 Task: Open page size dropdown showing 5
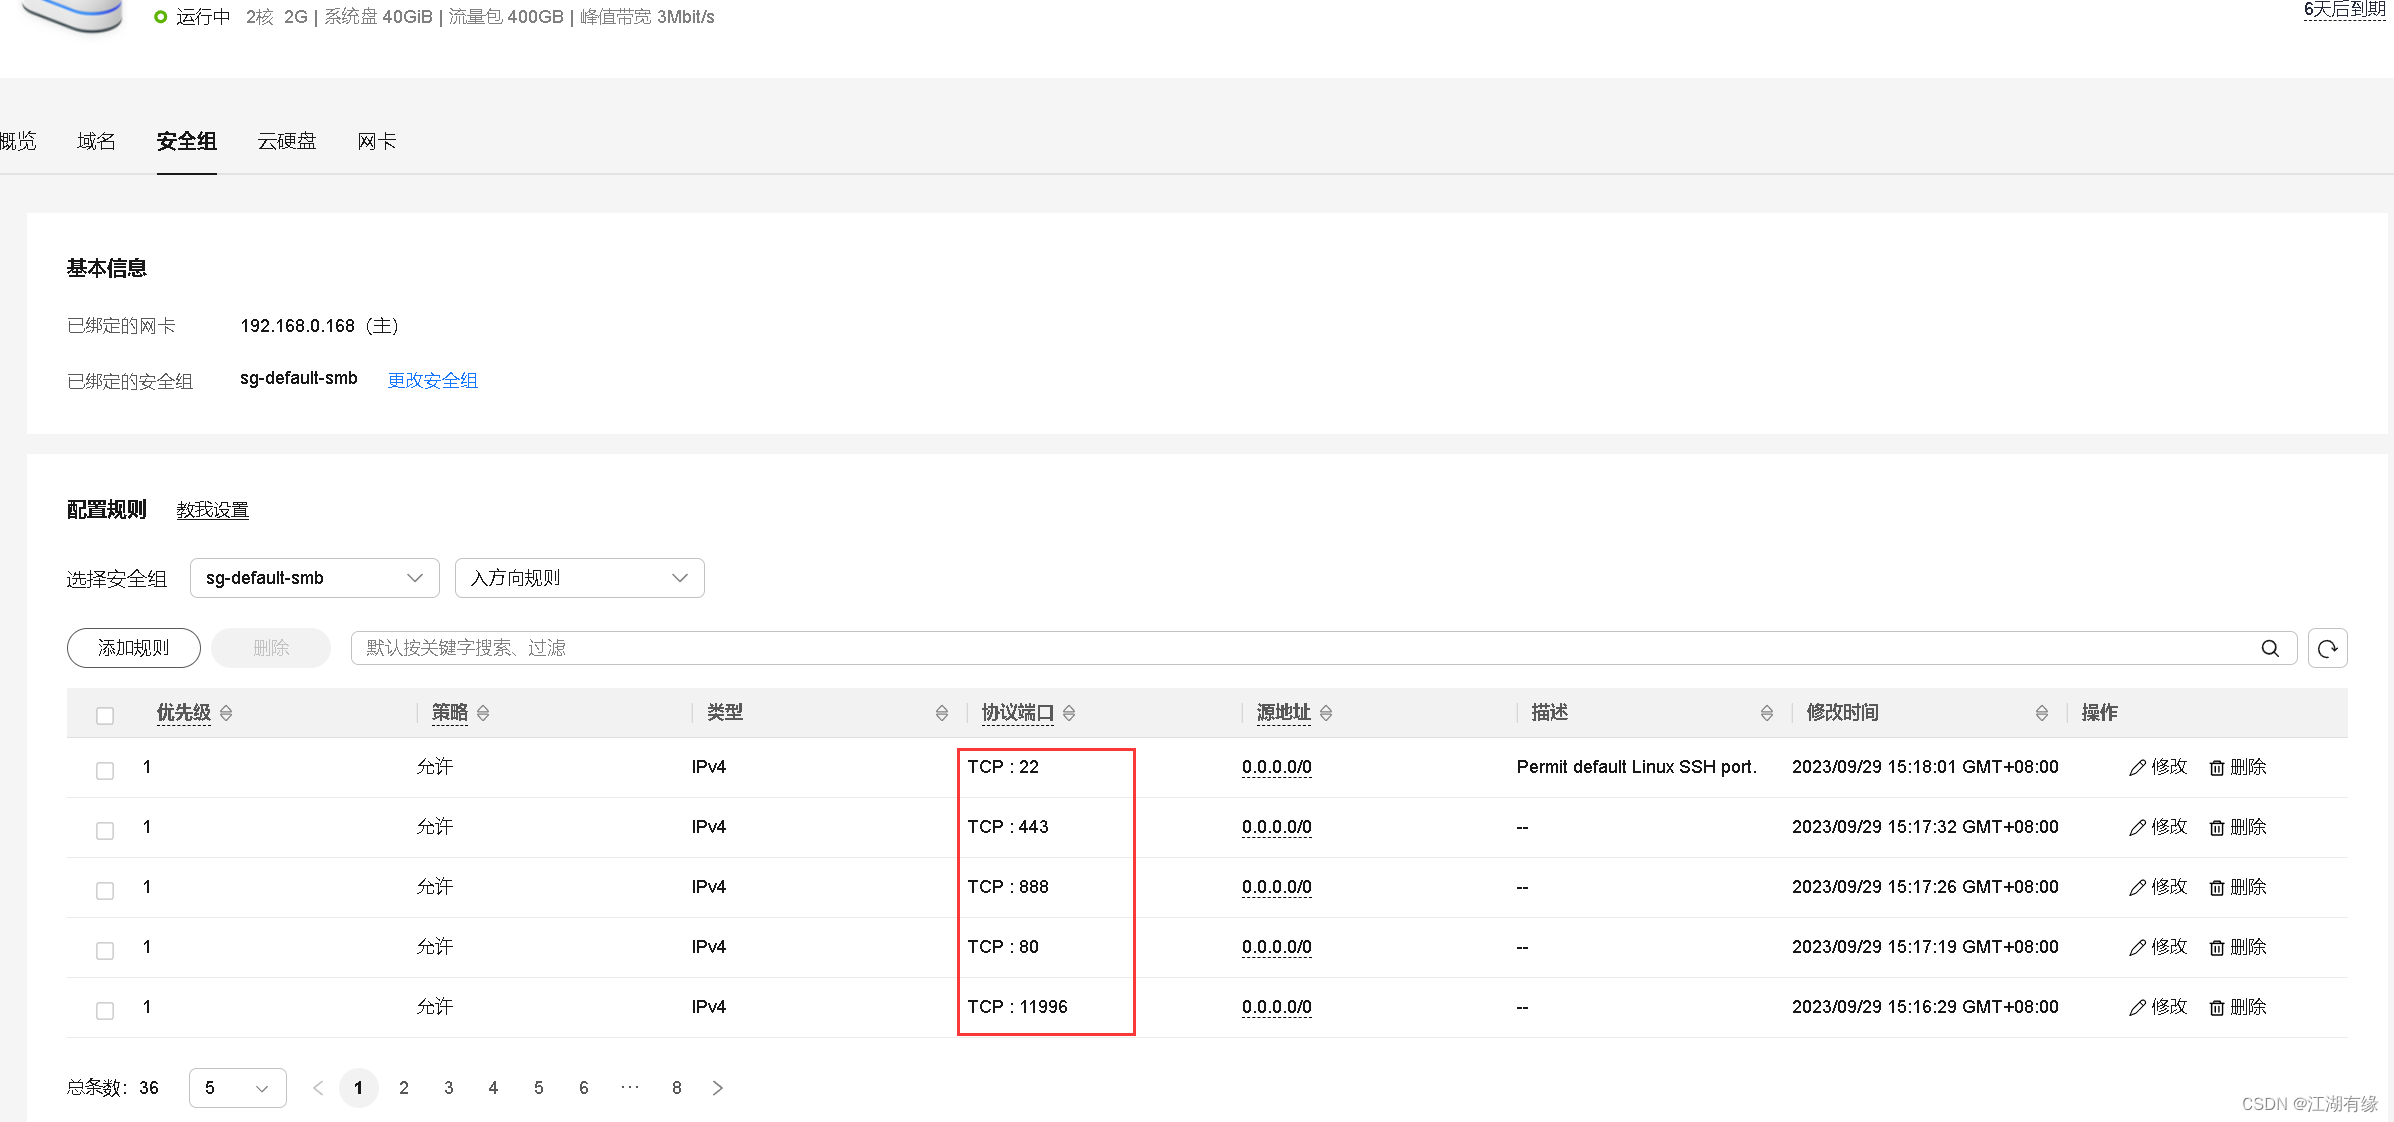[237, 1088]
